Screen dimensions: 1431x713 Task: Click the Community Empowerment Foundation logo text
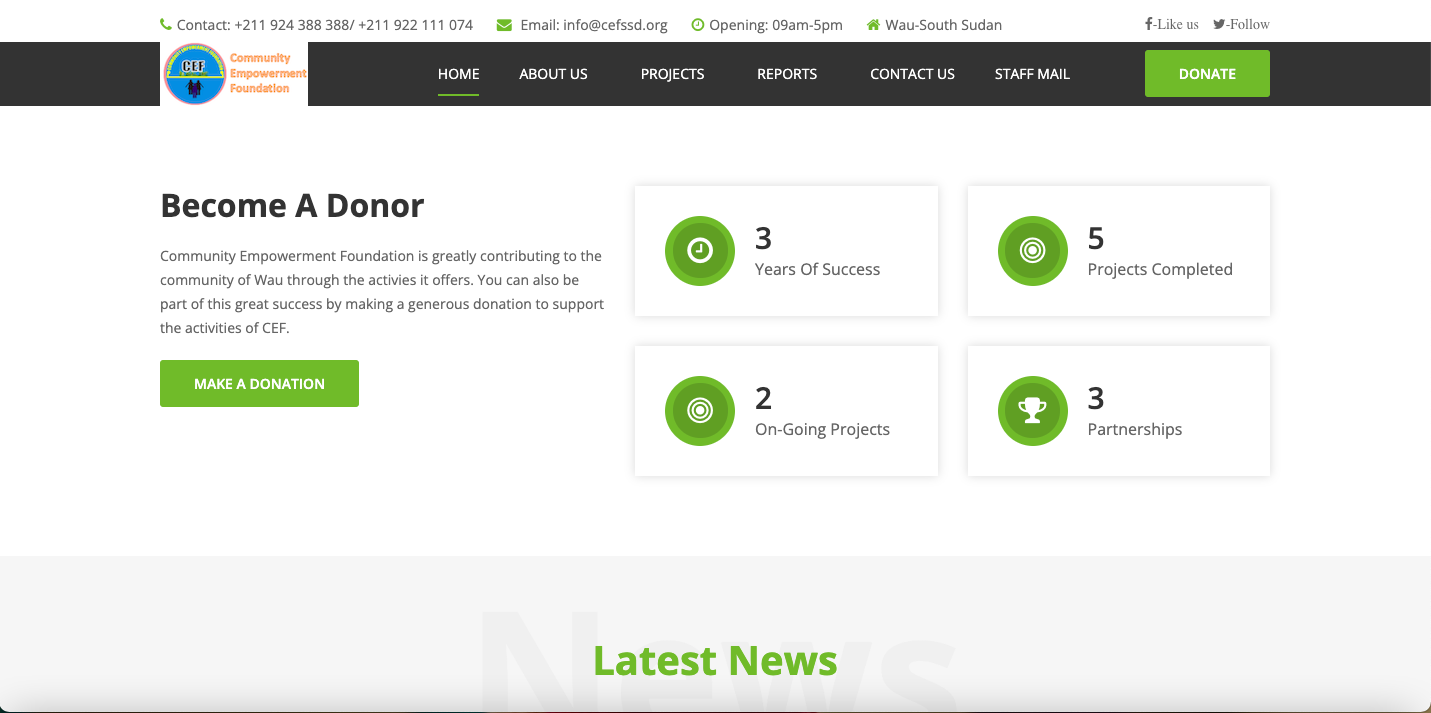268,73
